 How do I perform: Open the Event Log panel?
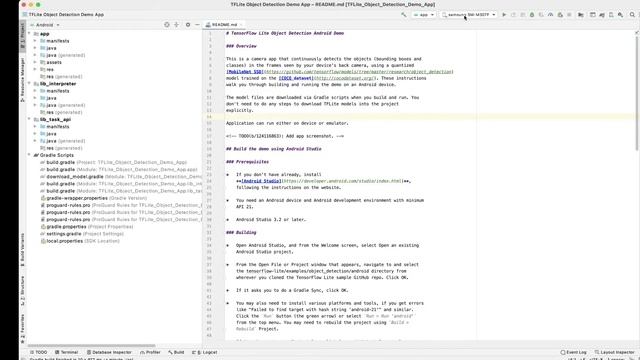[x=573, y=352]
